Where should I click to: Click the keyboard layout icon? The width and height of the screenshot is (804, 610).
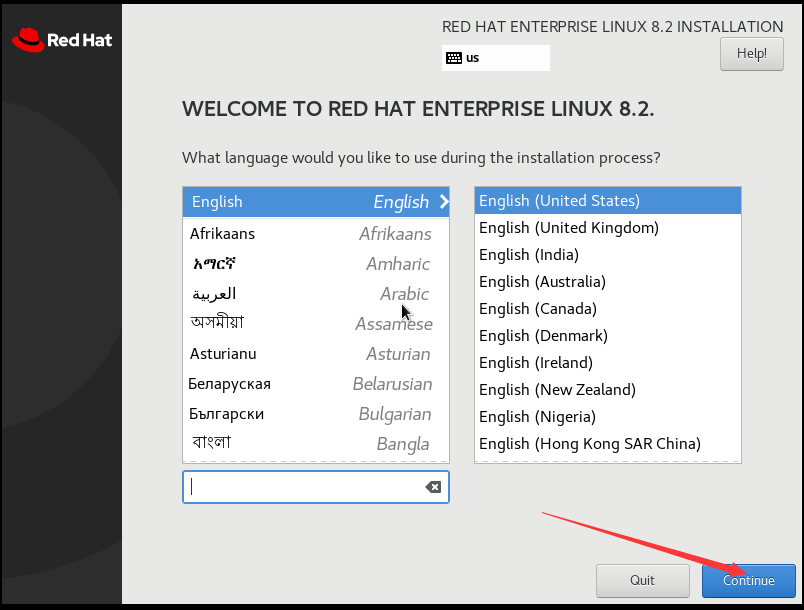[453, 58]
